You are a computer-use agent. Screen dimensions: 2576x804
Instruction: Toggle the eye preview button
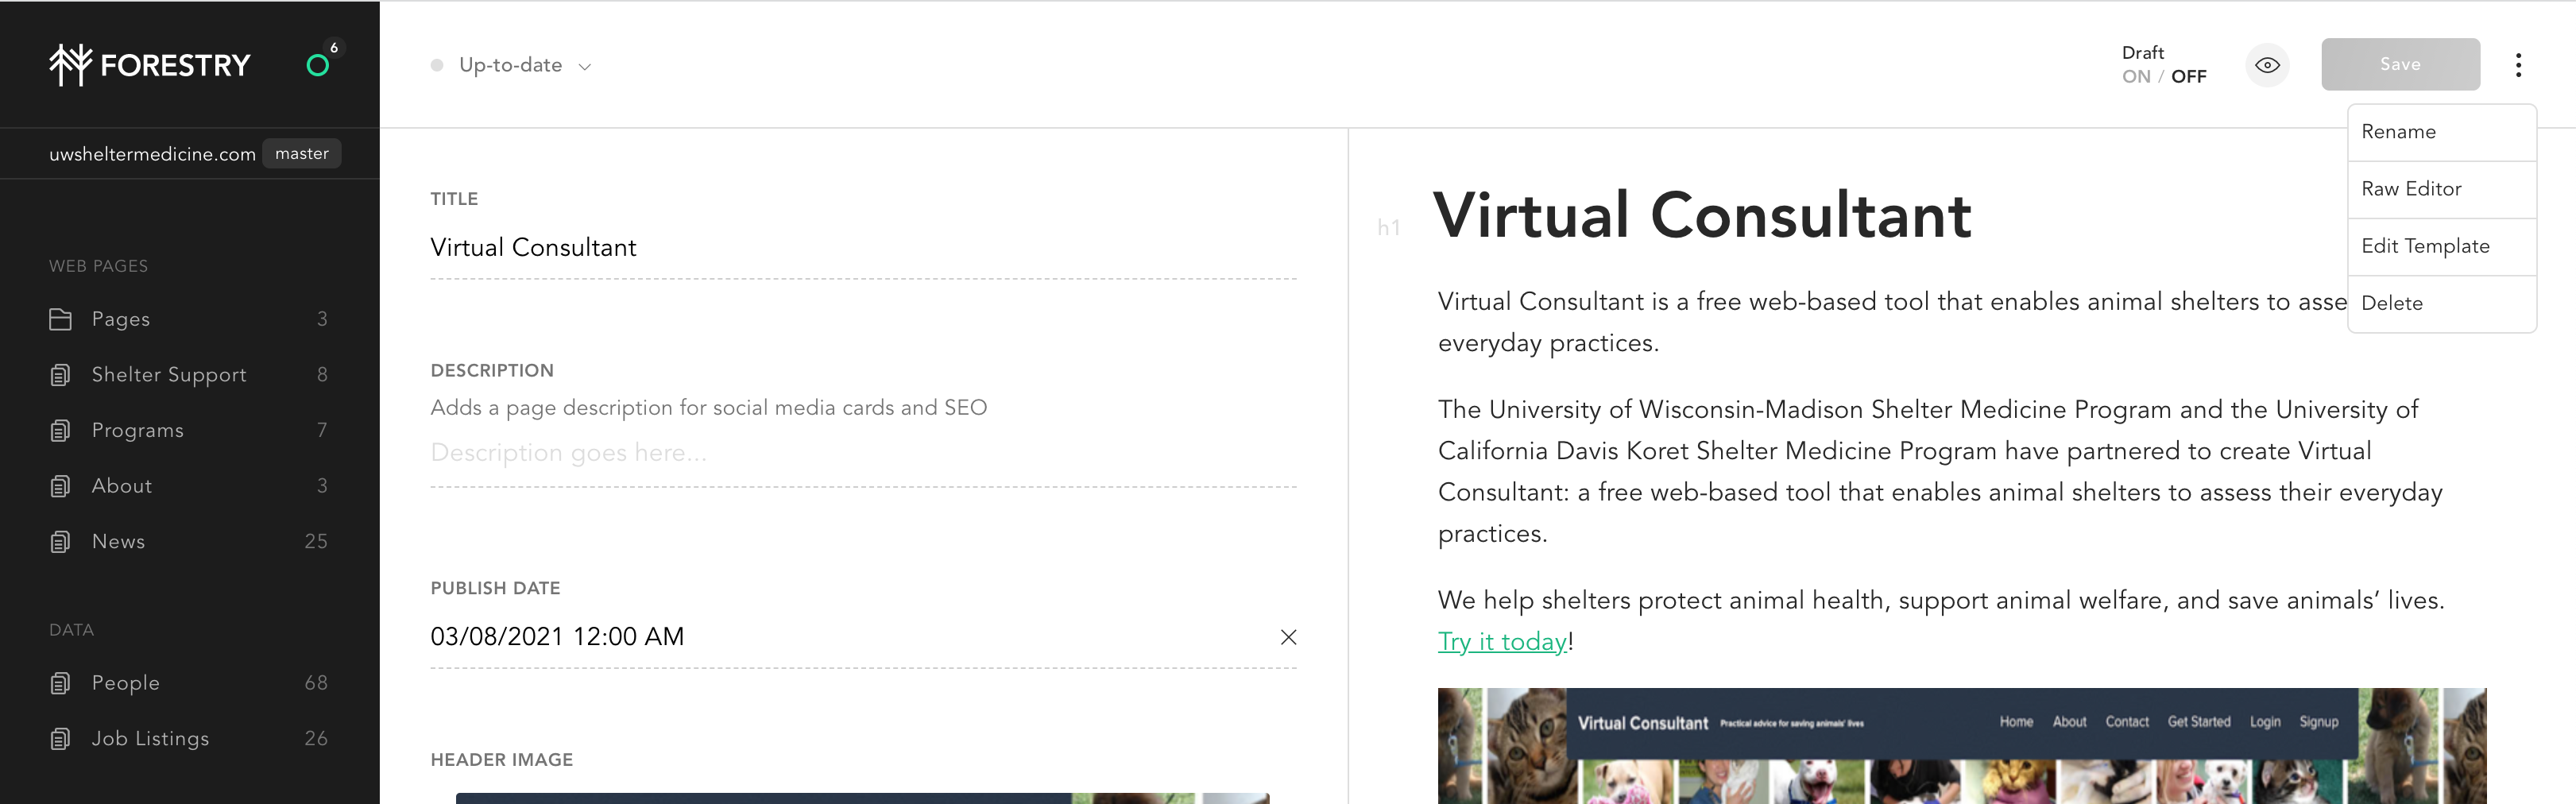click(2267, 65)
